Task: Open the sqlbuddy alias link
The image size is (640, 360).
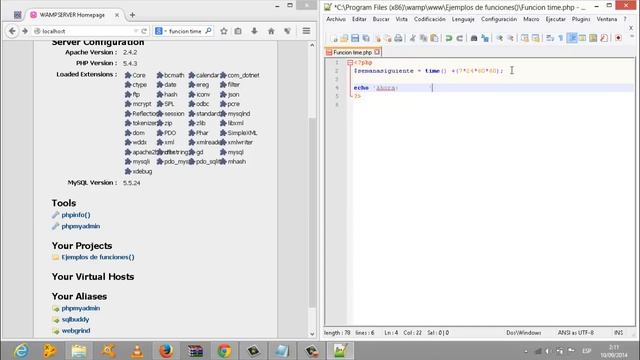Action: click(76, 320)
